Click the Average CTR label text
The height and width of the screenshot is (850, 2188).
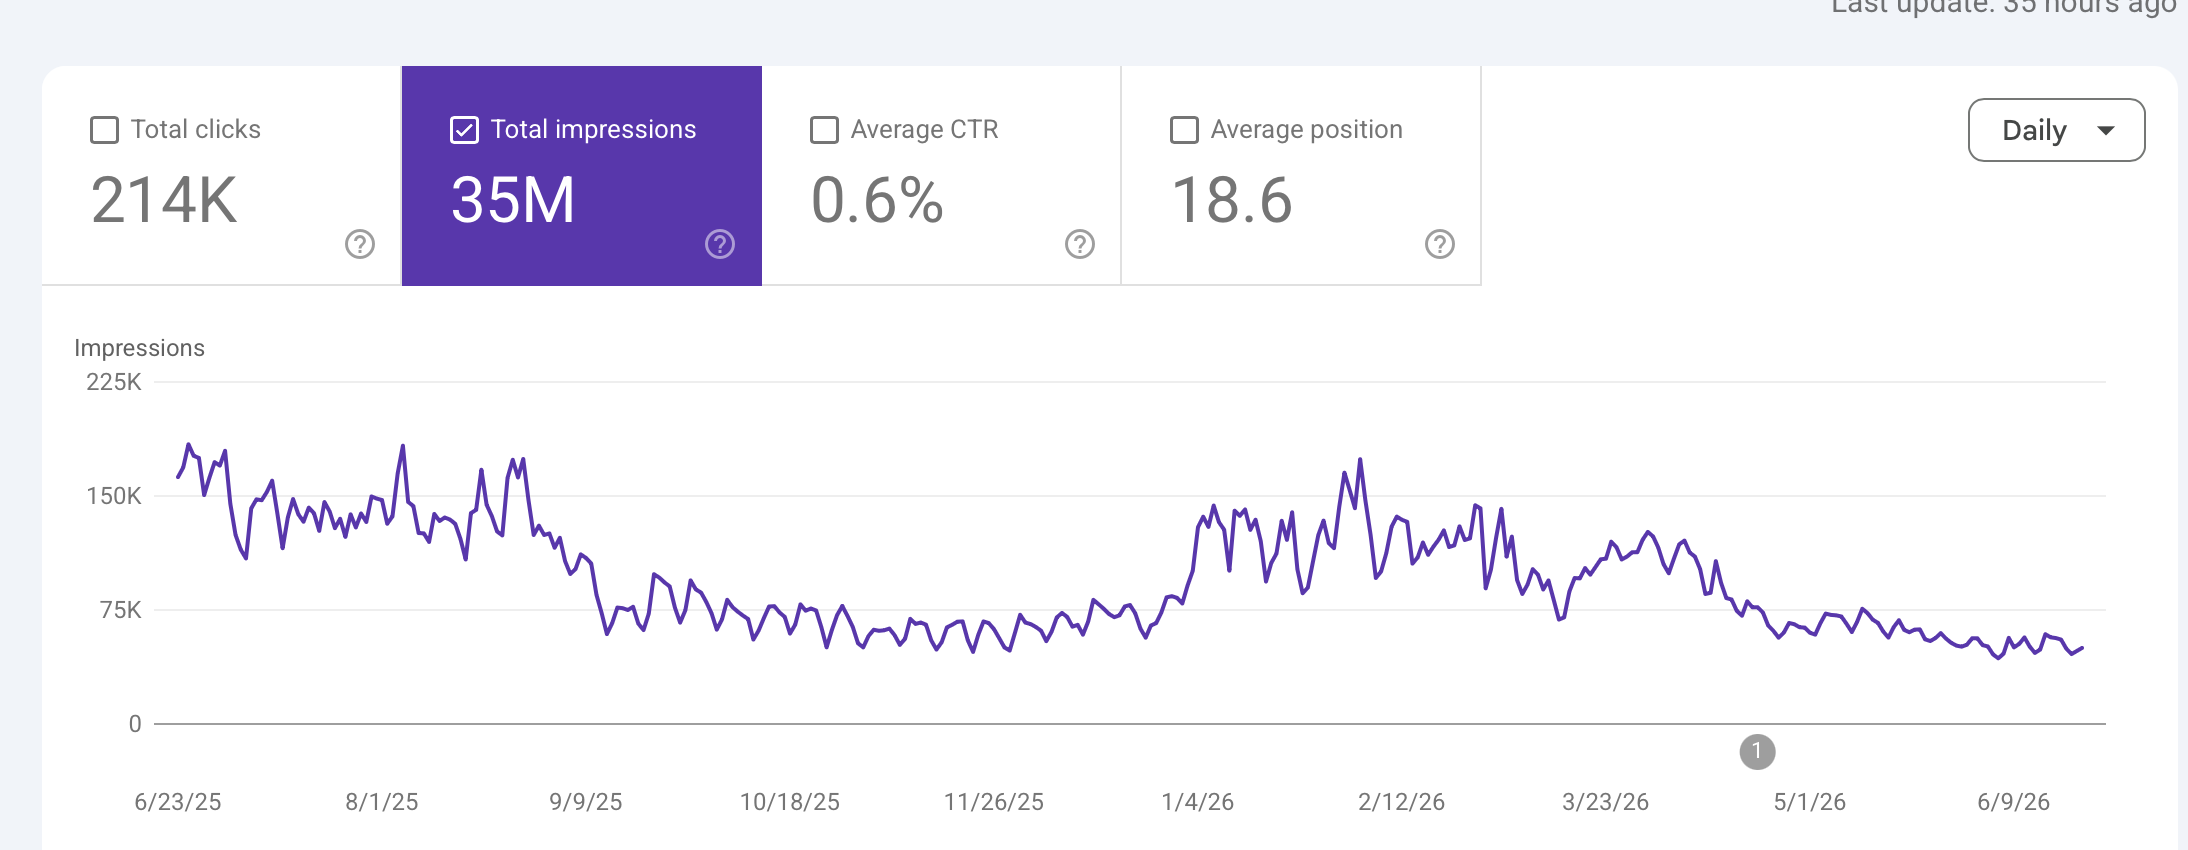(x=925, y=130)
